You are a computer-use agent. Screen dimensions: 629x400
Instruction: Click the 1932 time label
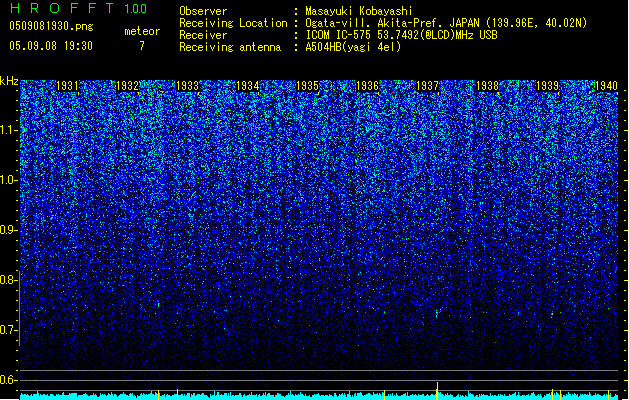[x=128, y=86]
